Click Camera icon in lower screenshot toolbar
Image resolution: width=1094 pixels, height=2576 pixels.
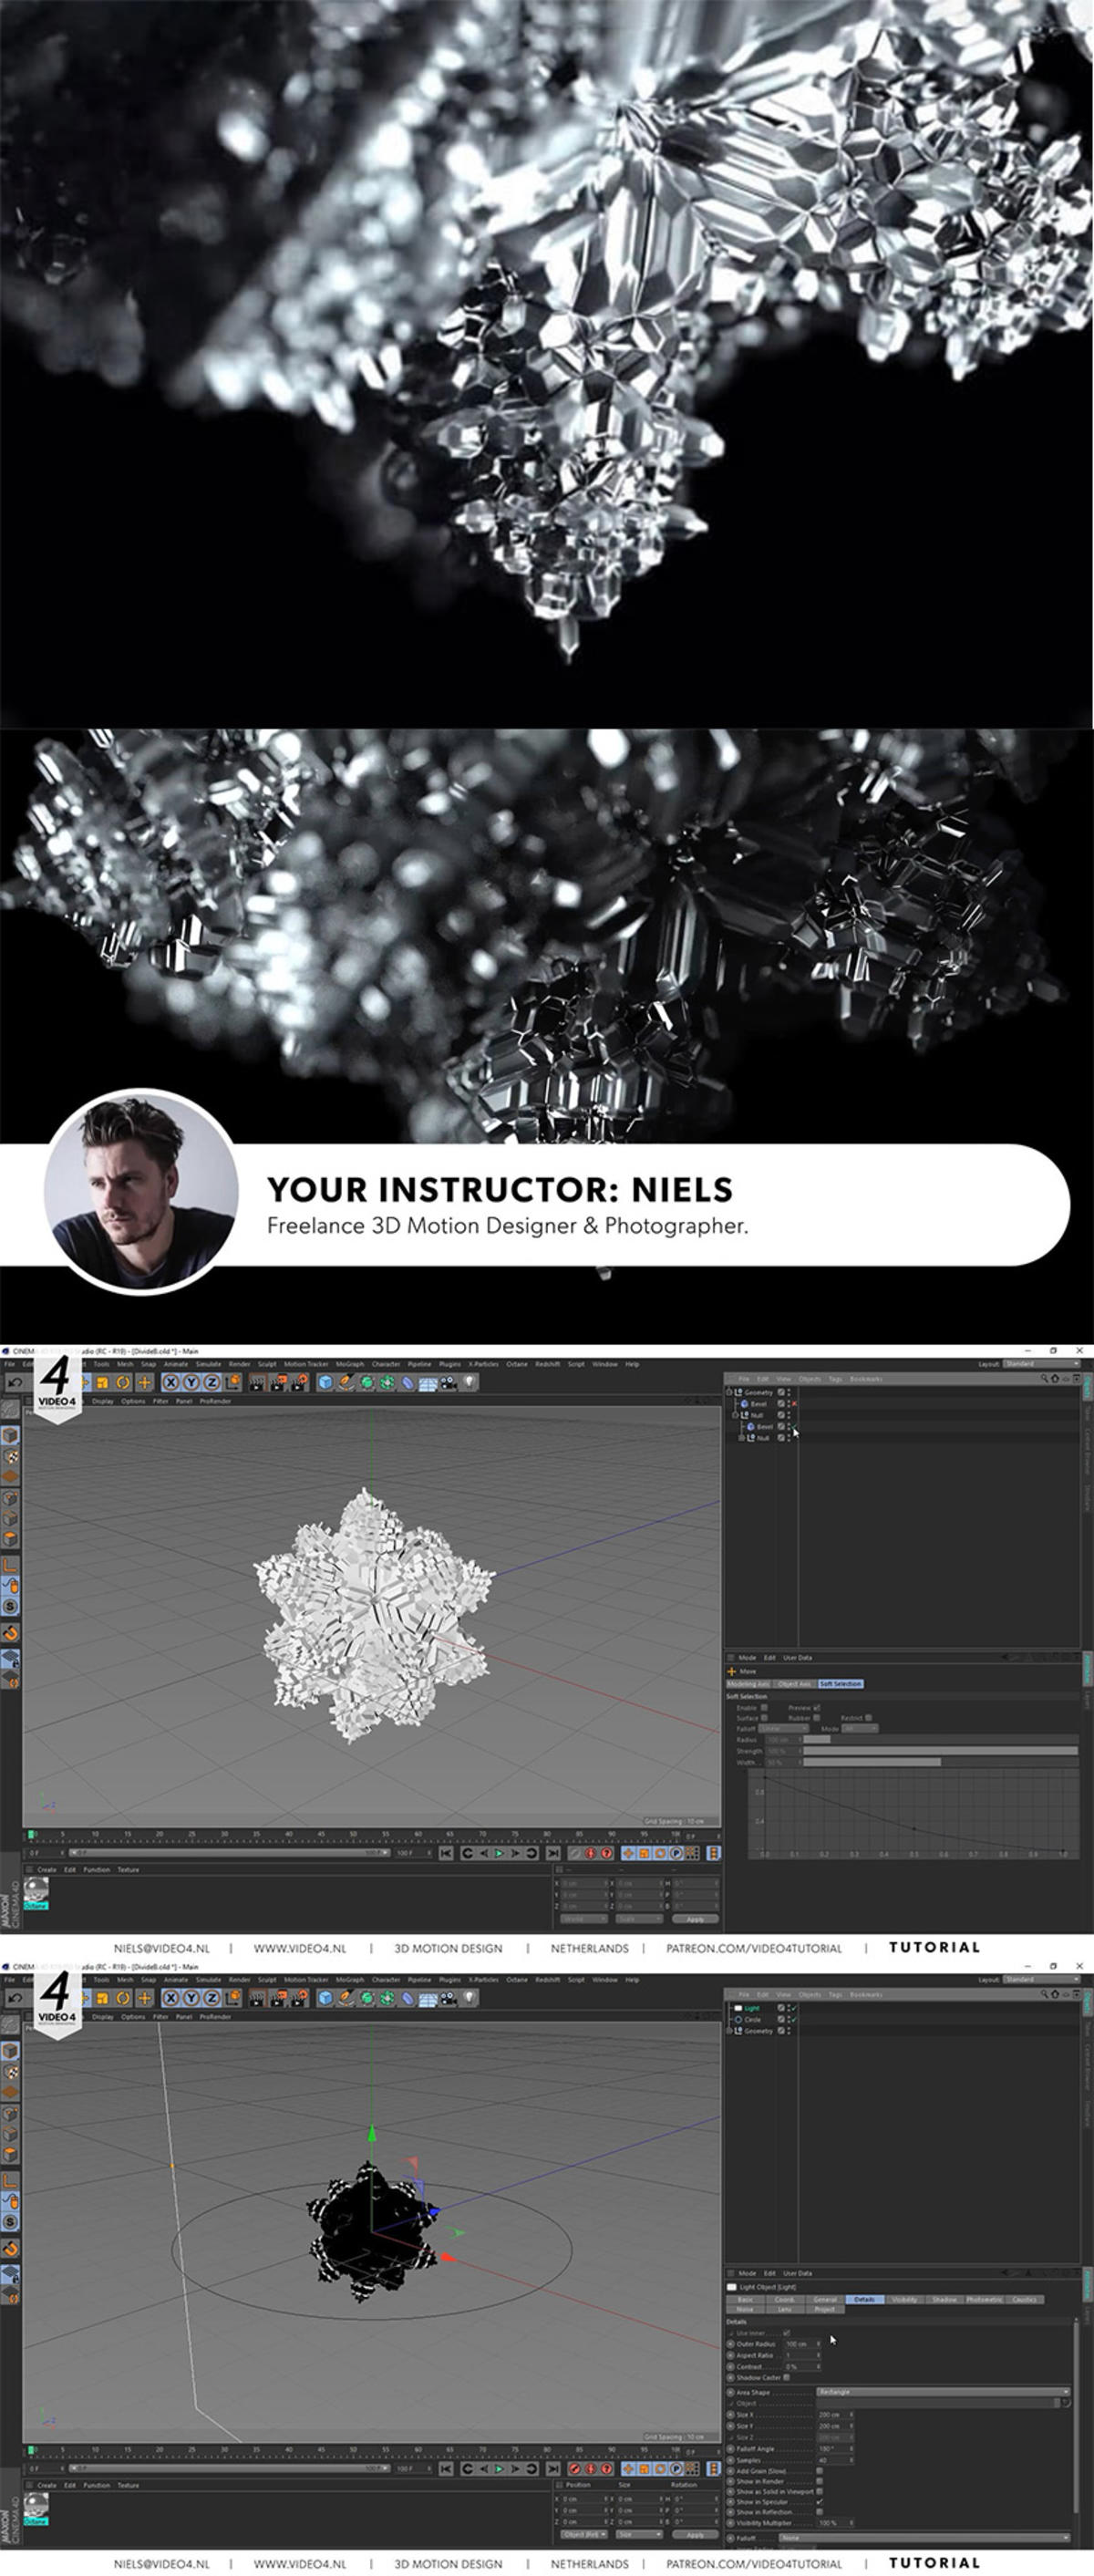coord(448,1998)
